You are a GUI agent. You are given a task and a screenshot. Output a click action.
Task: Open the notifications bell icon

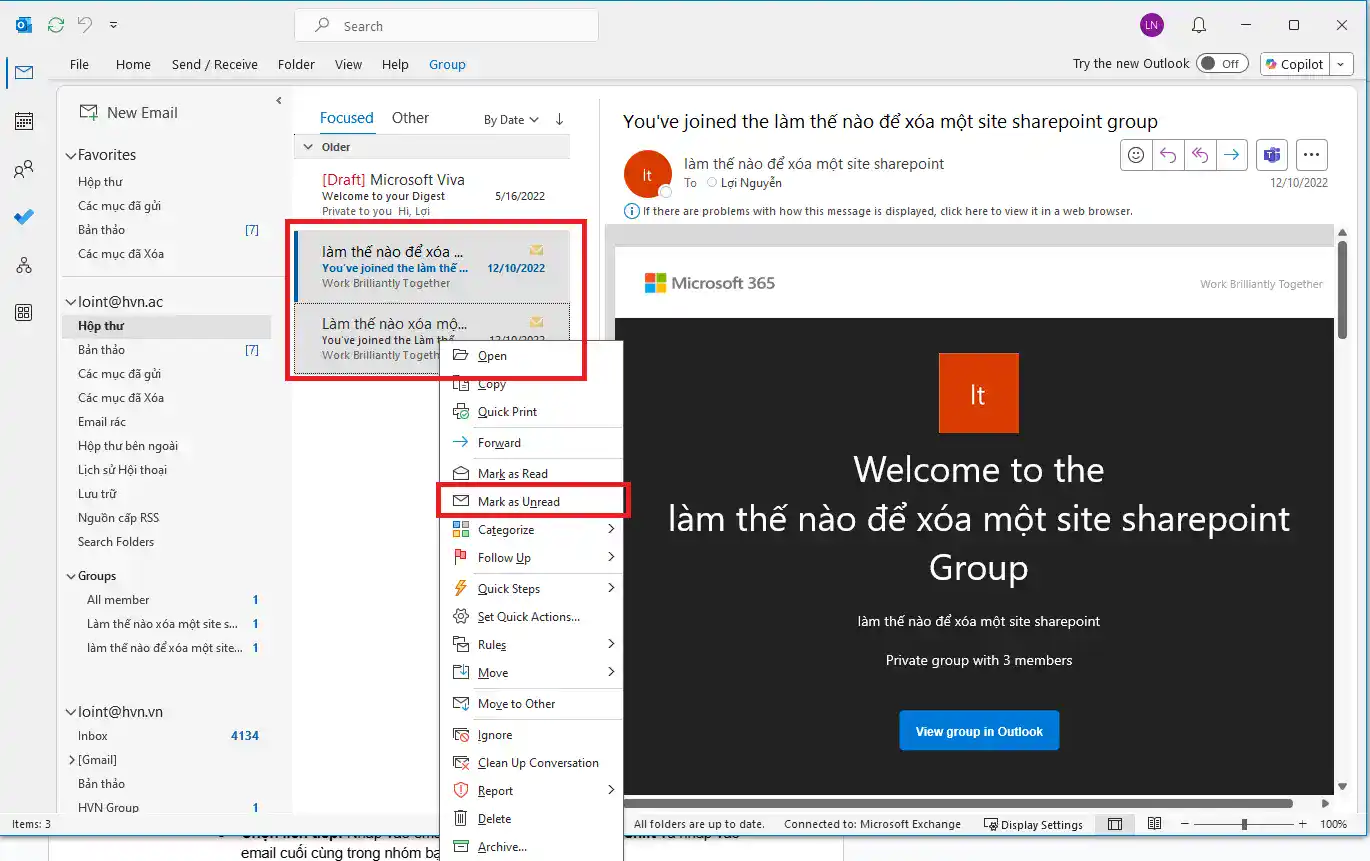click(x=1198, y=25)
